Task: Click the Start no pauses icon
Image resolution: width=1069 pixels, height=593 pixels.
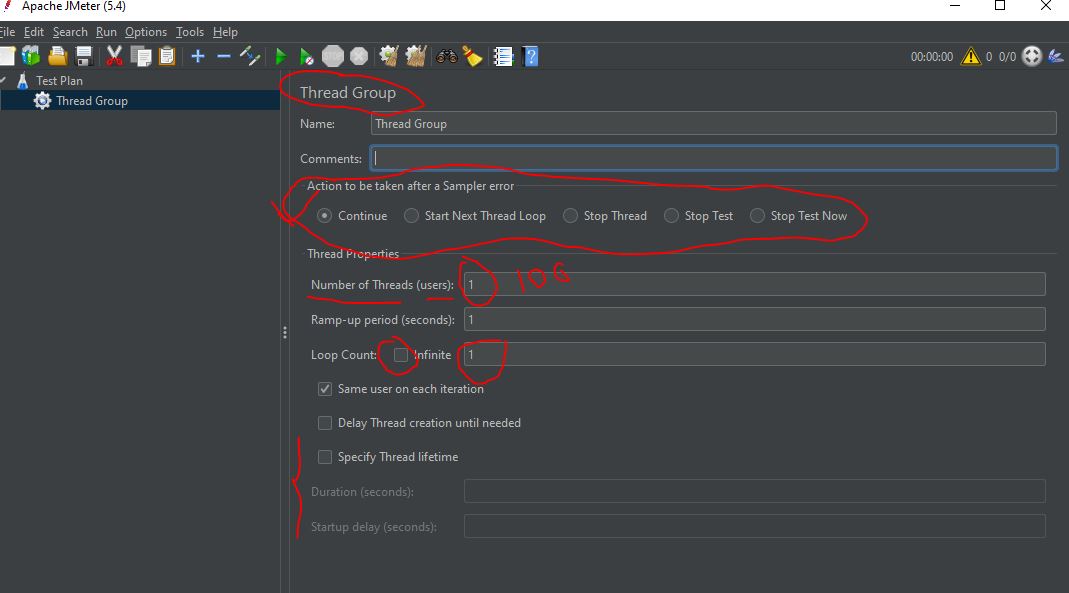Action: [x=307, y=57]
